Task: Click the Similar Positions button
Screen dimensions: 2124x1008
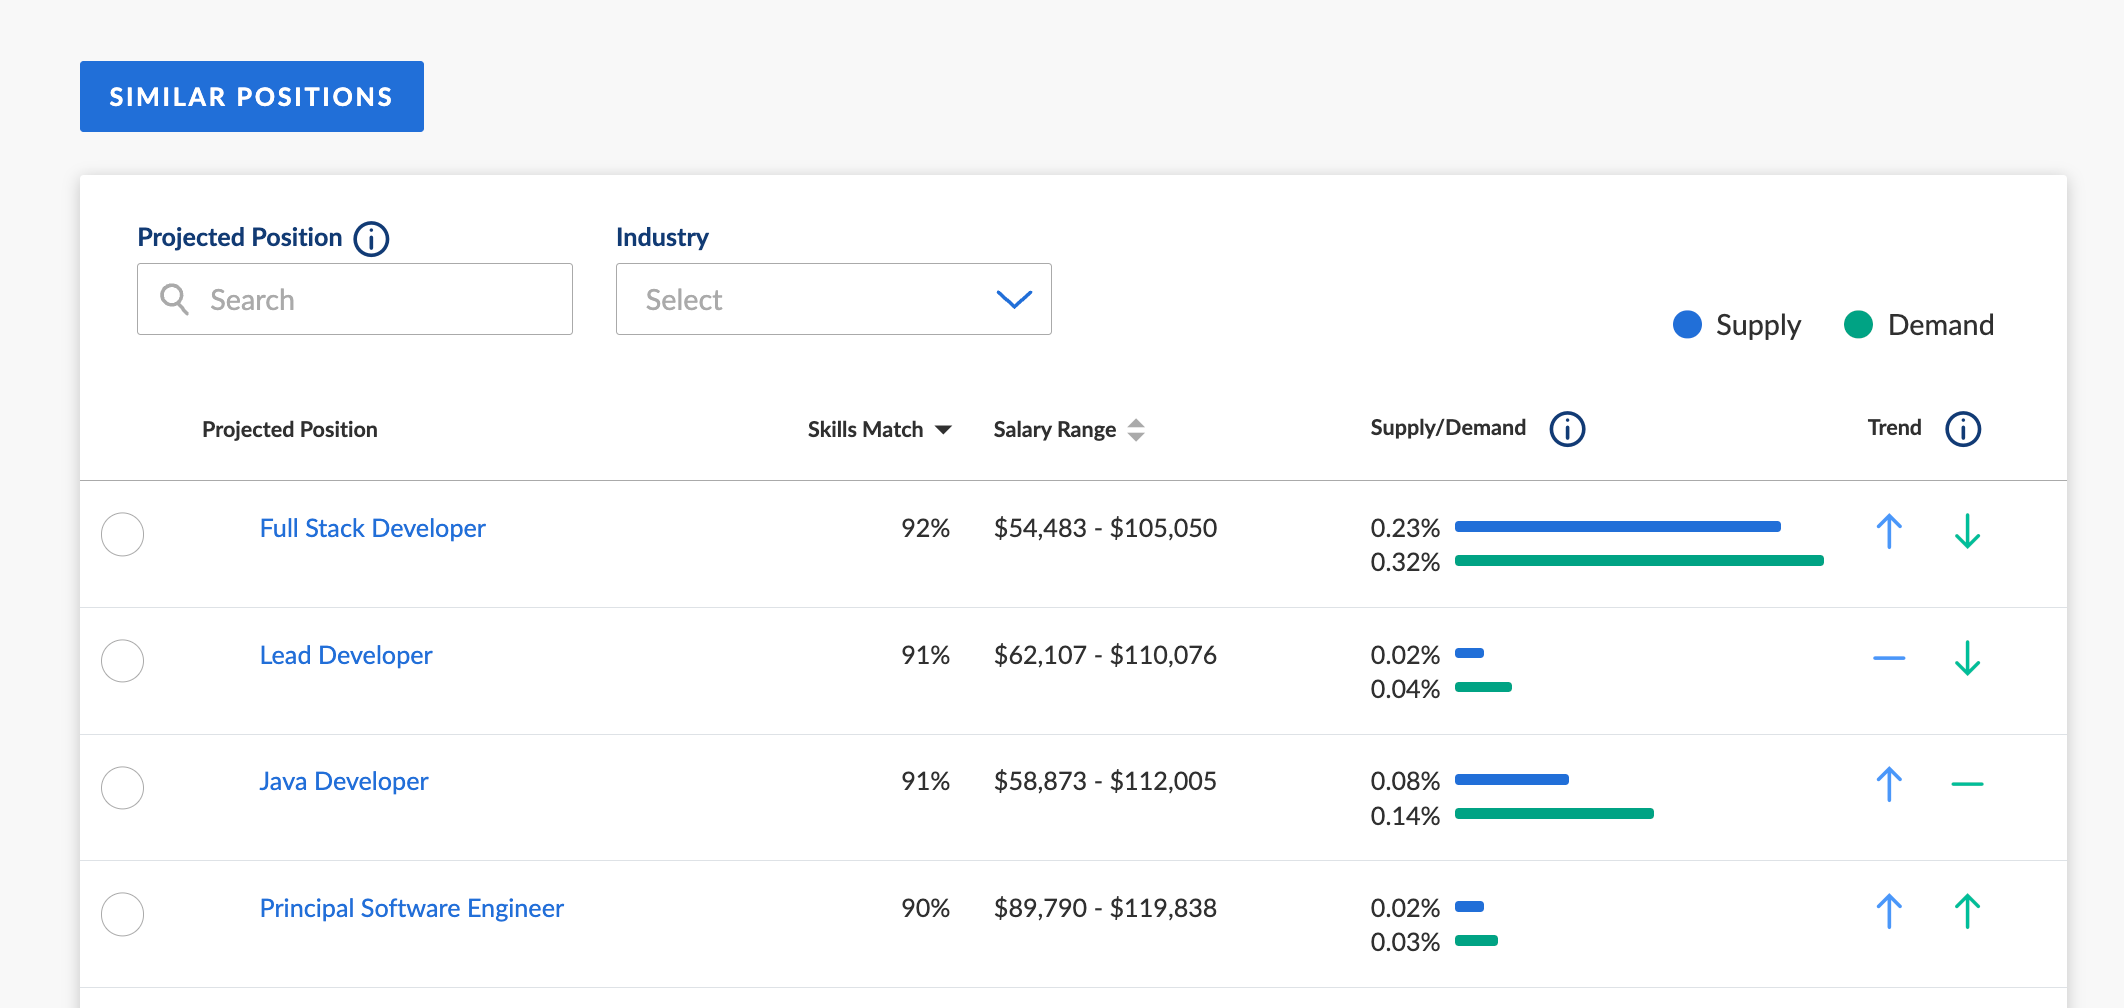Action: pos(252,96)
